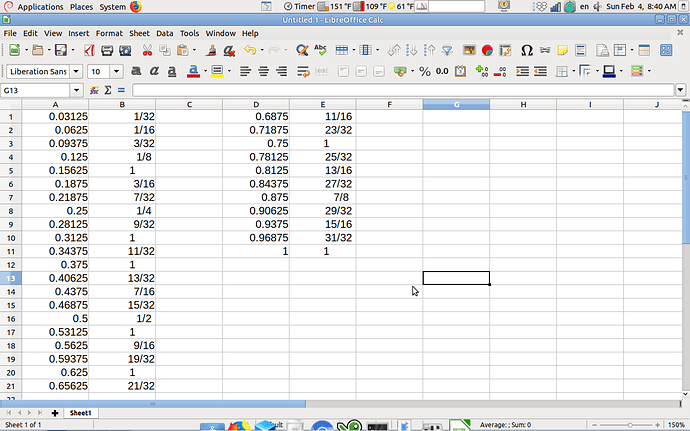This screenshot has height=431, width=690.
Task: Open the Tools menu
Action: [x=189, y=33]
